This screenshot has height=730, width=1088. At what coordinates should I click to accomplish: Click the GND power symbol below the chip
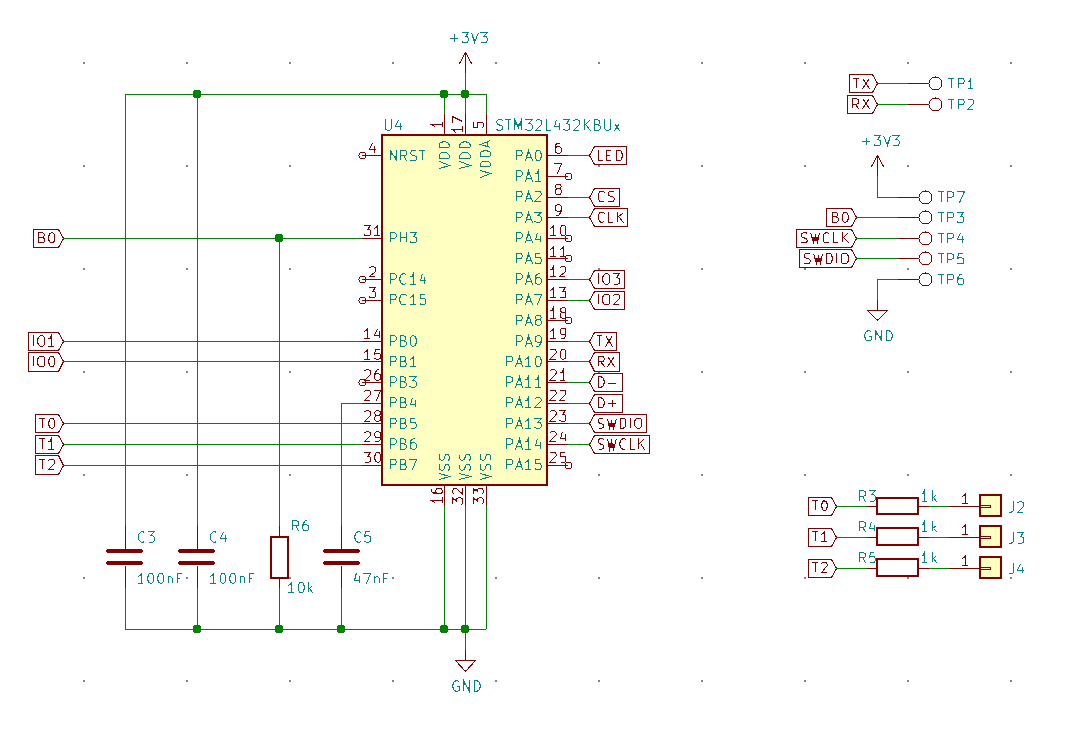click(x=464, y=667)
